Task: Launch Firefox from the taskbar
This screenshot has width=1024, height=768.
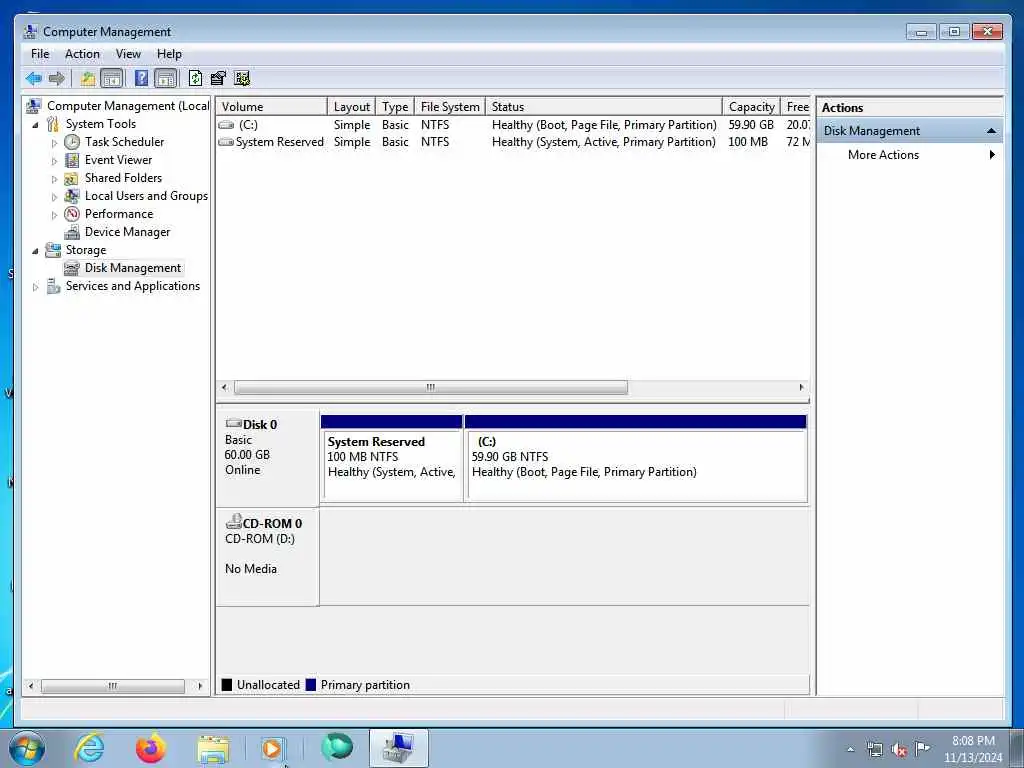Action: (x=151, y=748)
